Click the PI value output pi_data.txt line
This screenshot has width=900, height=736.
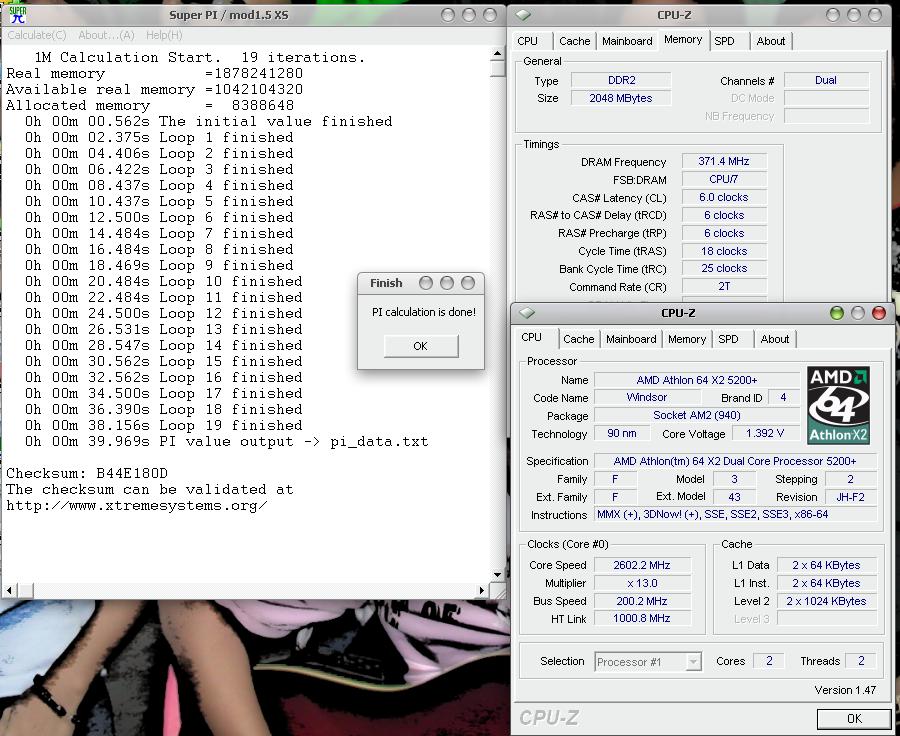coord(226,441)
